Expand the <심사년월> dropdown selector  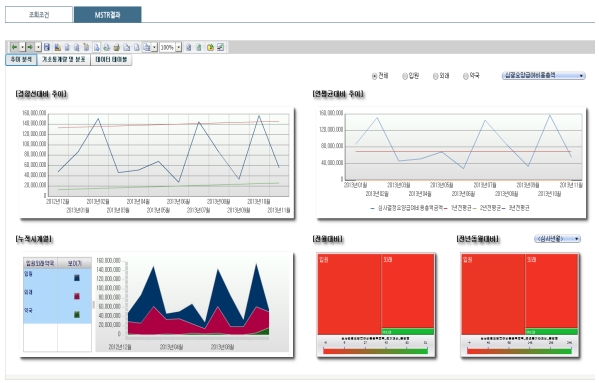pyautogui.click(x=557, y=239)
